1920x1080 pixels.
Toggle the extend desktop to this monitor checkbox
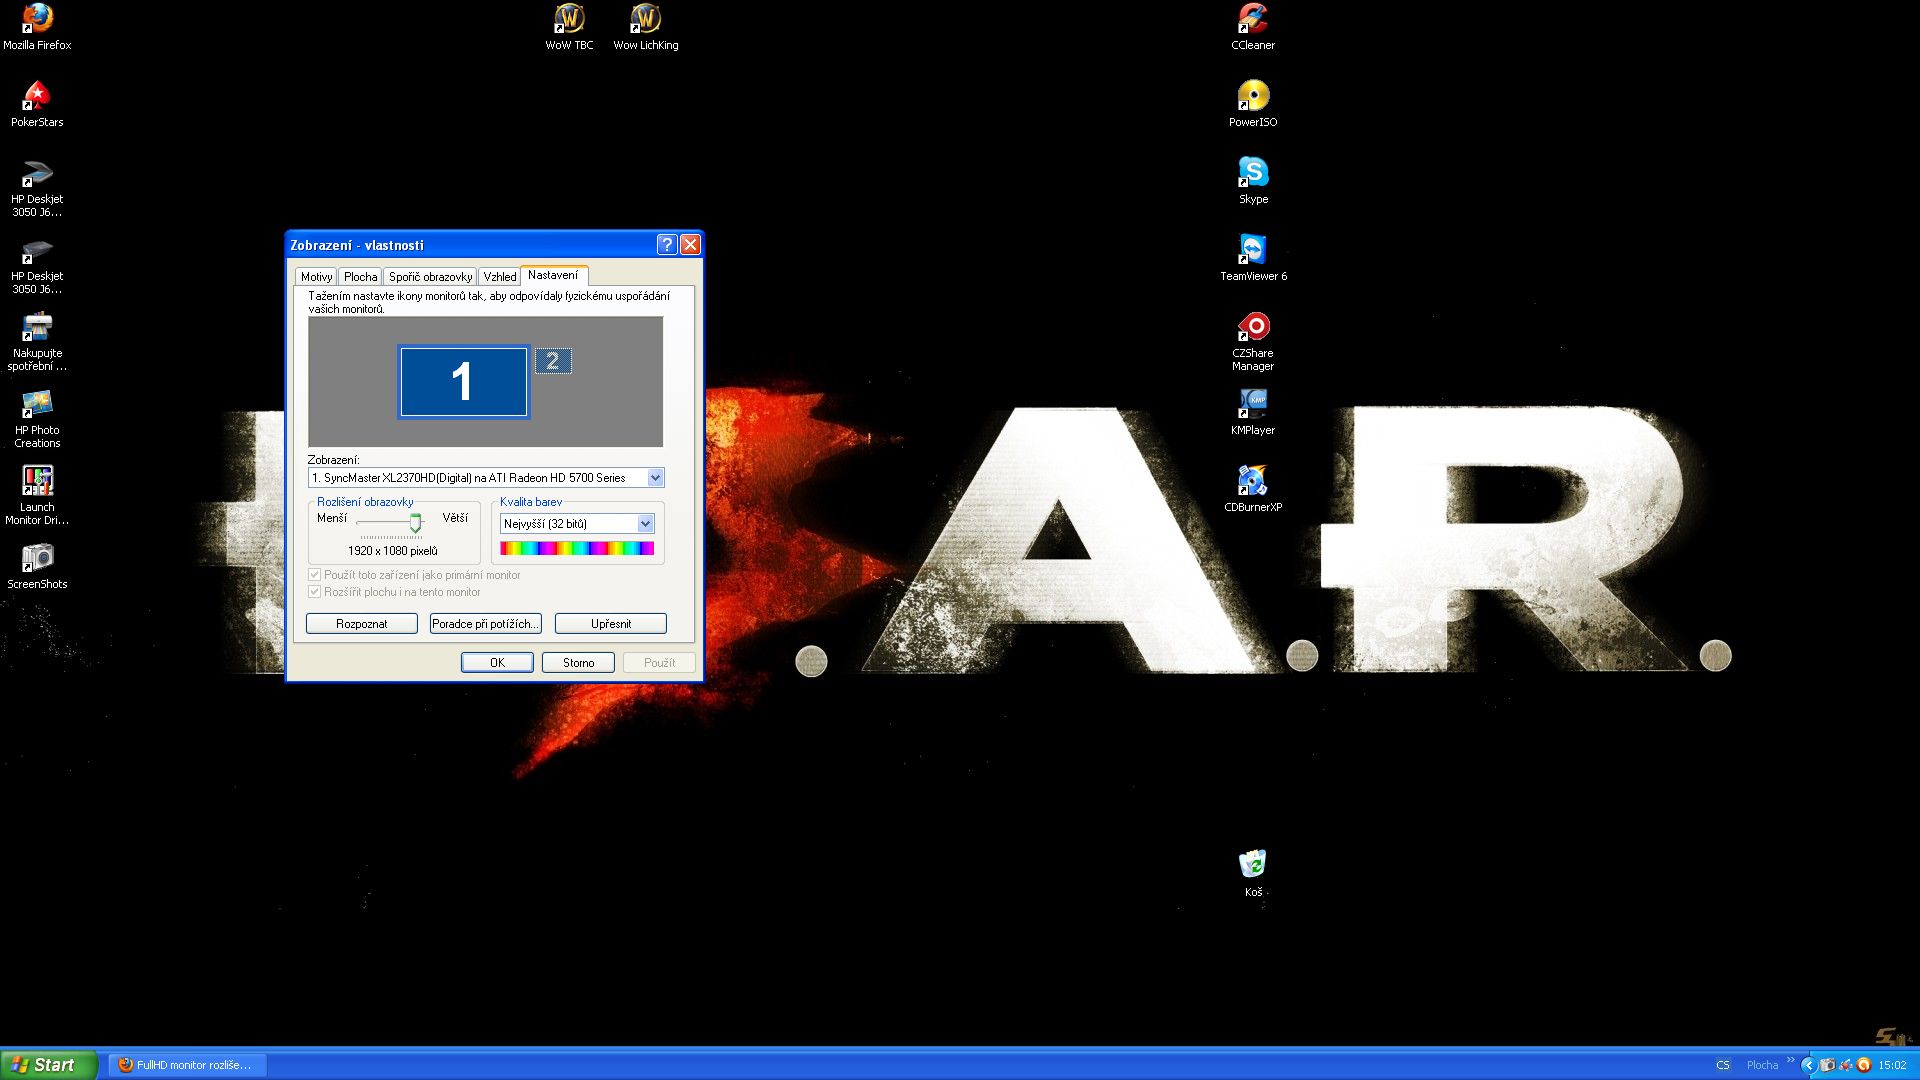(315, 592)
